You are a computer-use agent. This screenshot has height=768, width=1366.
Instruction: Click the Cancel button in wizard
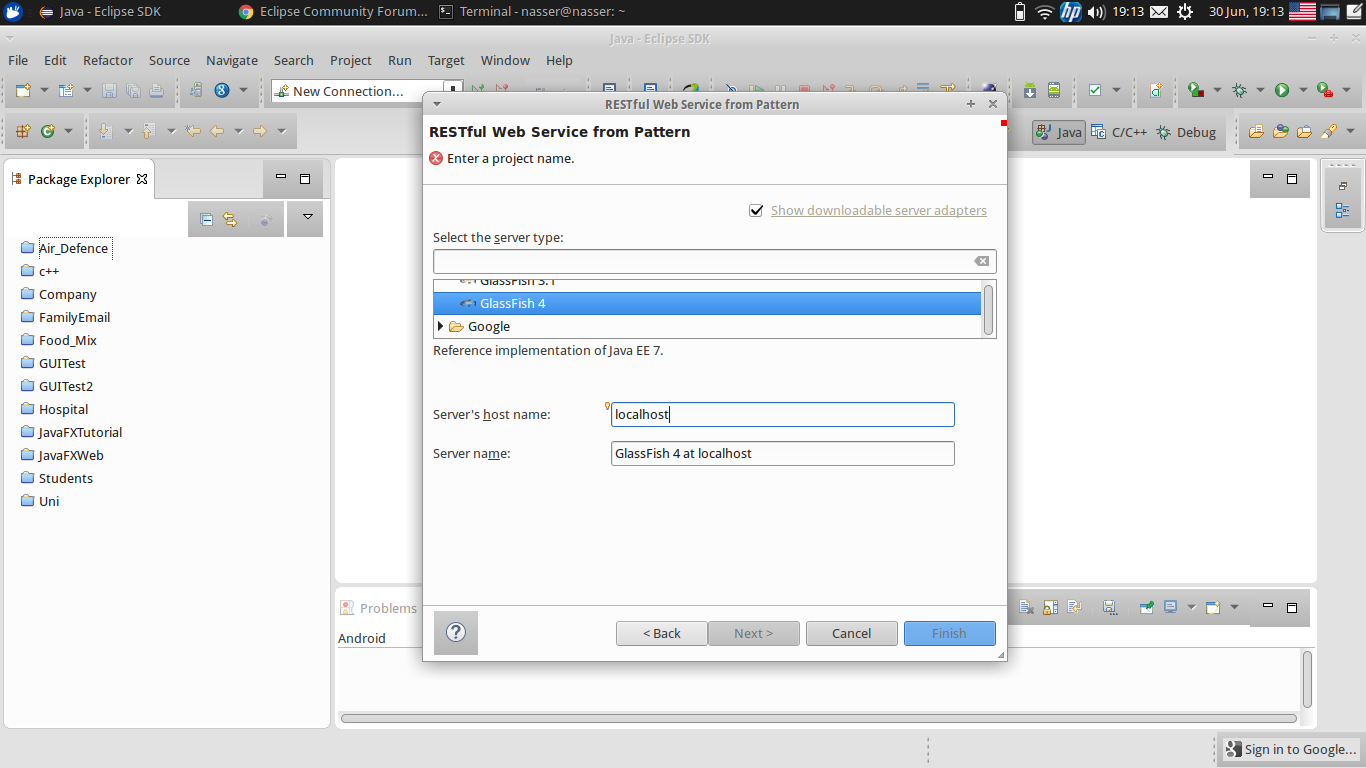click(852, 633)
